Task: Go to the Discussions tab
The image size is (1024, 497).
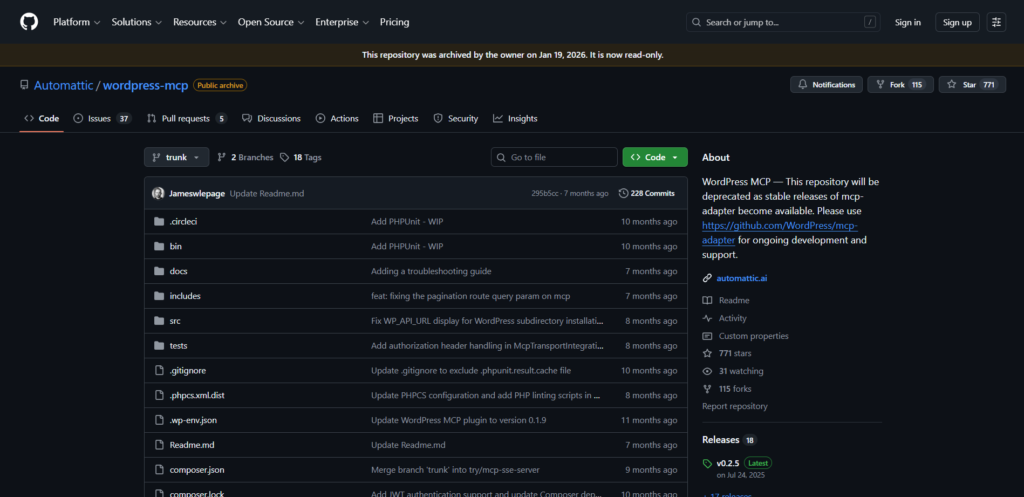Action: (x=271, y=118)
